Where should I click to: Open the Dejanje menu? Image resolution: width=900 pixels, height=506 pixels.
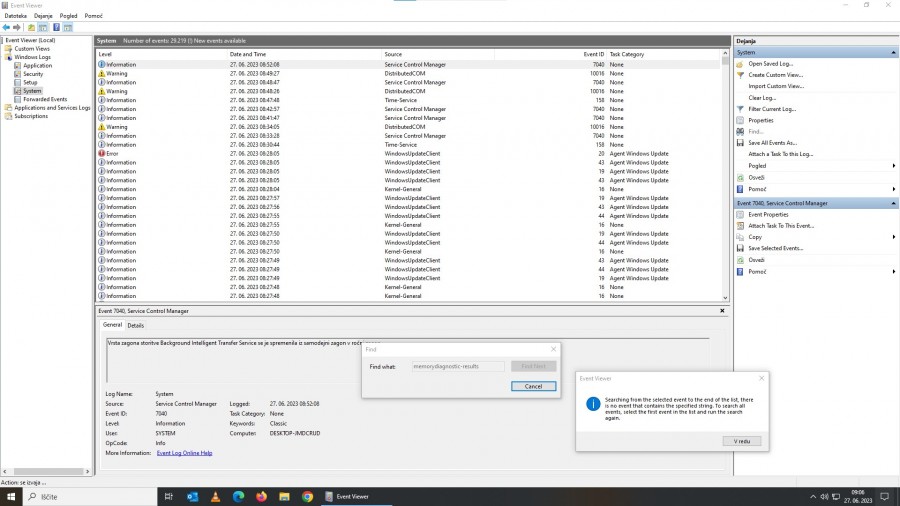pos(43,16)
